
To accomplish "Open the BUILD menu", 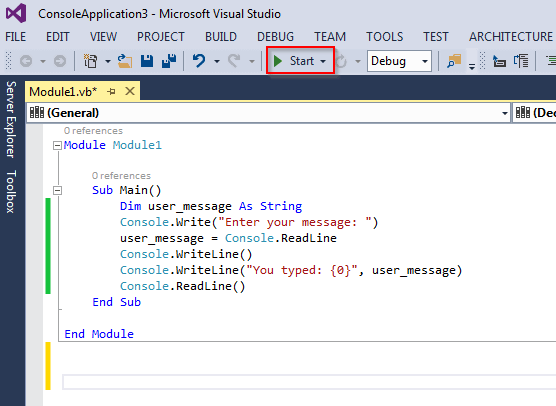I will click(x=221, y=37).
